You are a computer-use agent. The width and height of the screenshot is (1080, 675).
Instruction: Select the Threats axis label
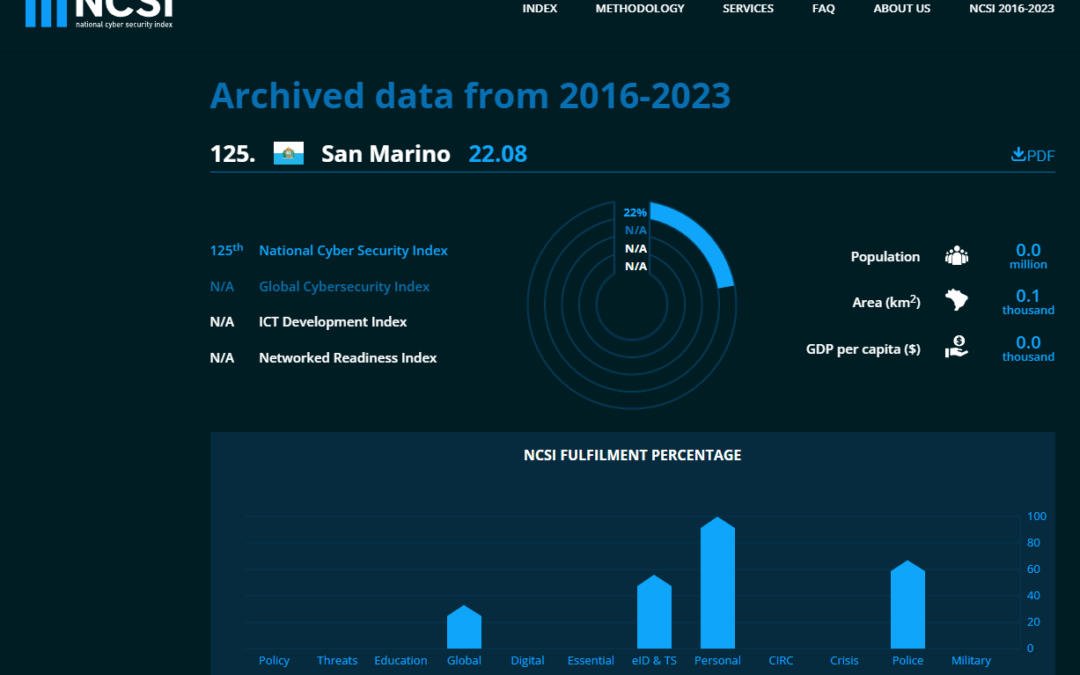pyautogui.click(x=338, y=660)
